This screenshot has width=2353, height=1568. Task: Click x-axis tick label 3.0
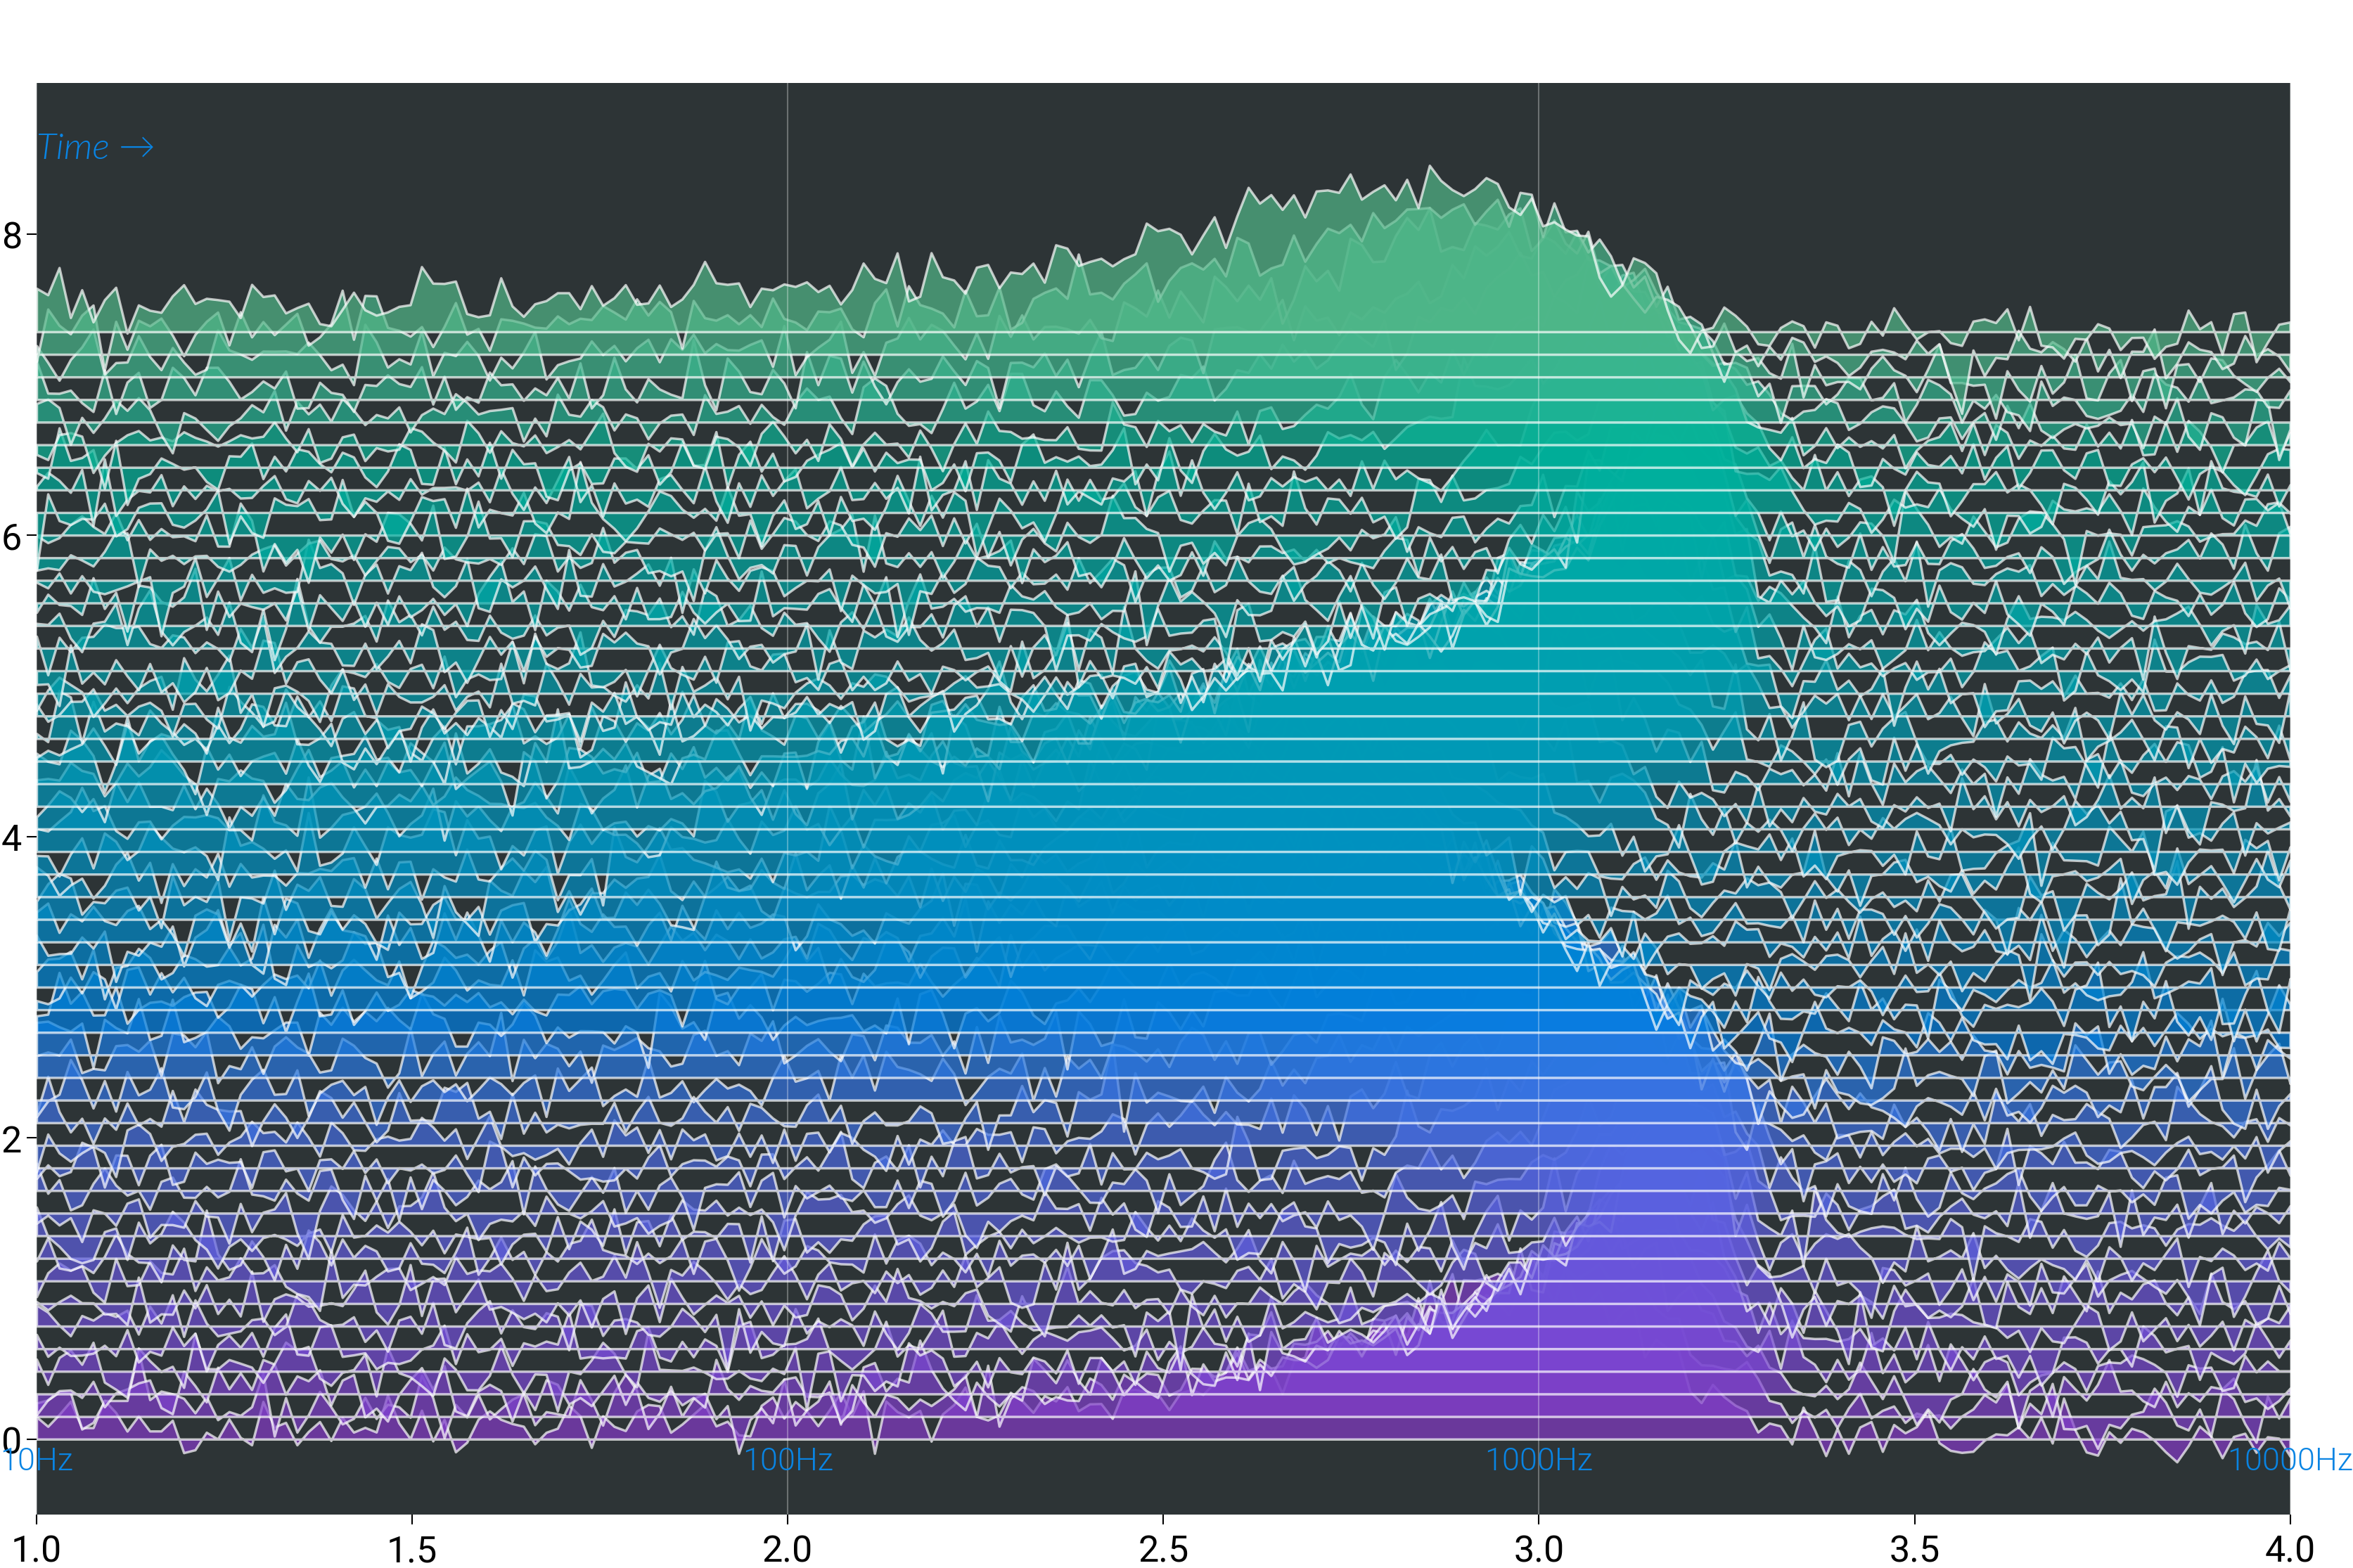(1539, 1549)
